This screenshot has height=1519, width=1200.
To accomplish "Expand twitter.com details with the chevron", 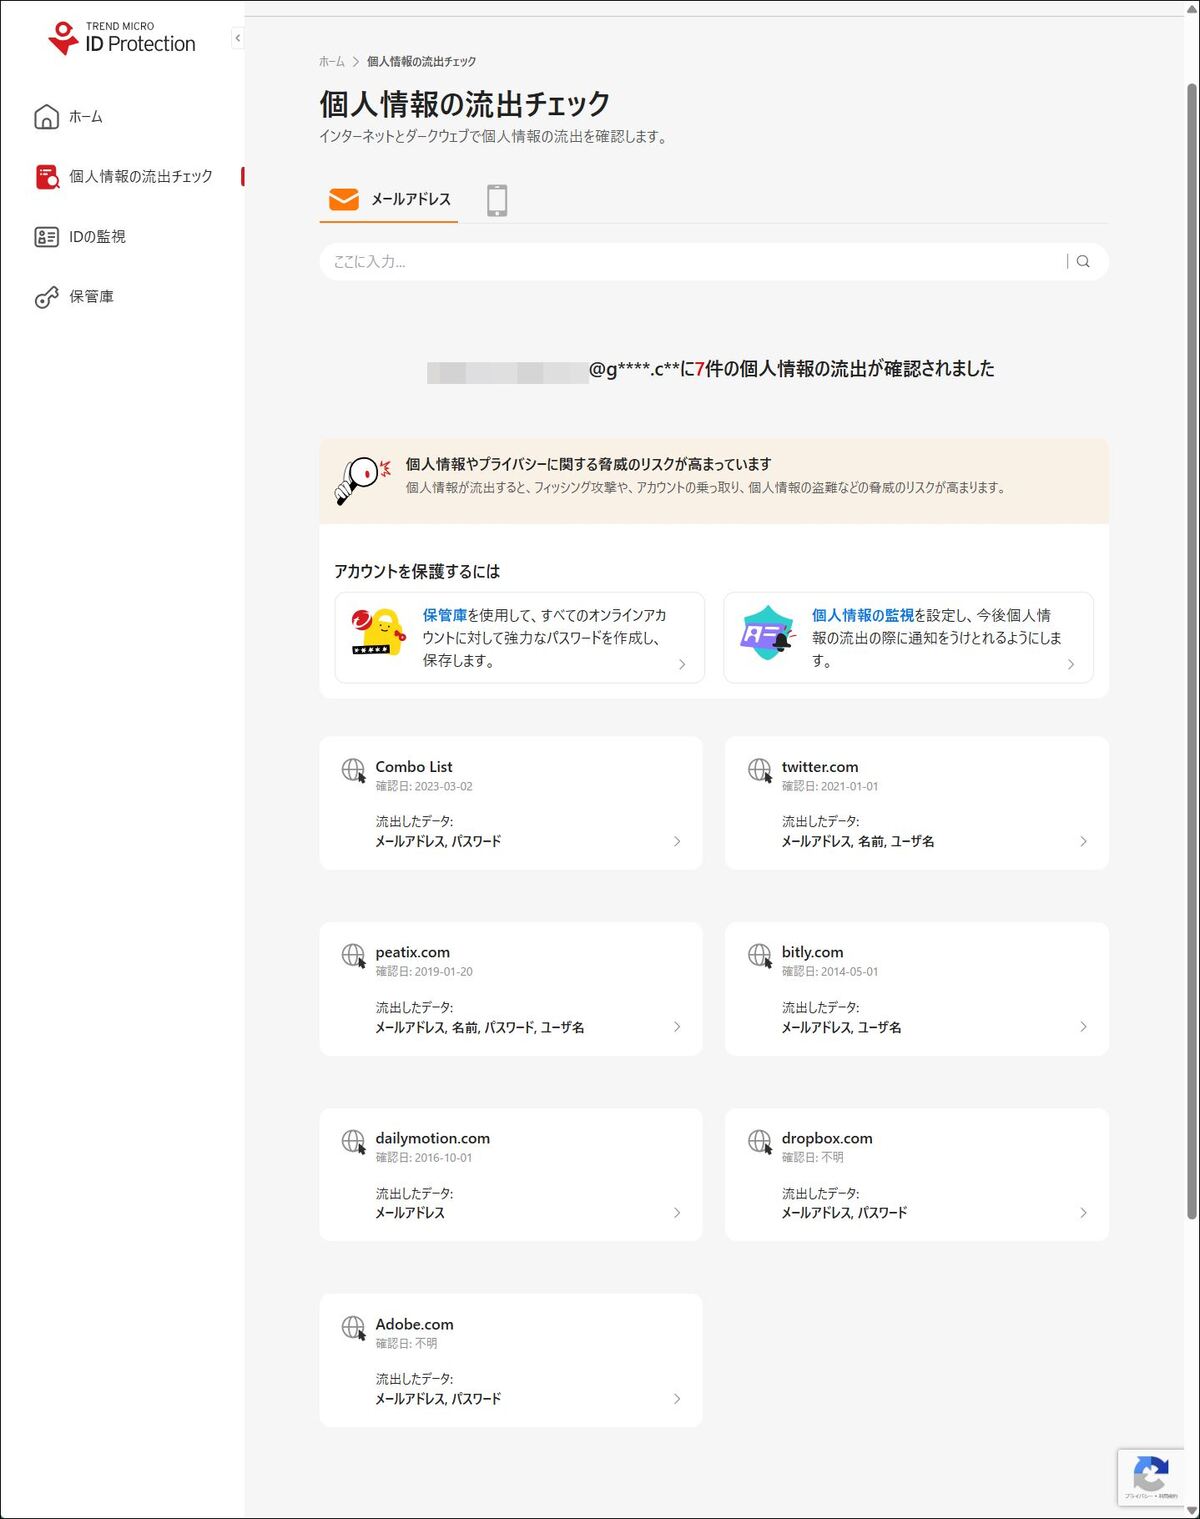I will point(1083,842).
